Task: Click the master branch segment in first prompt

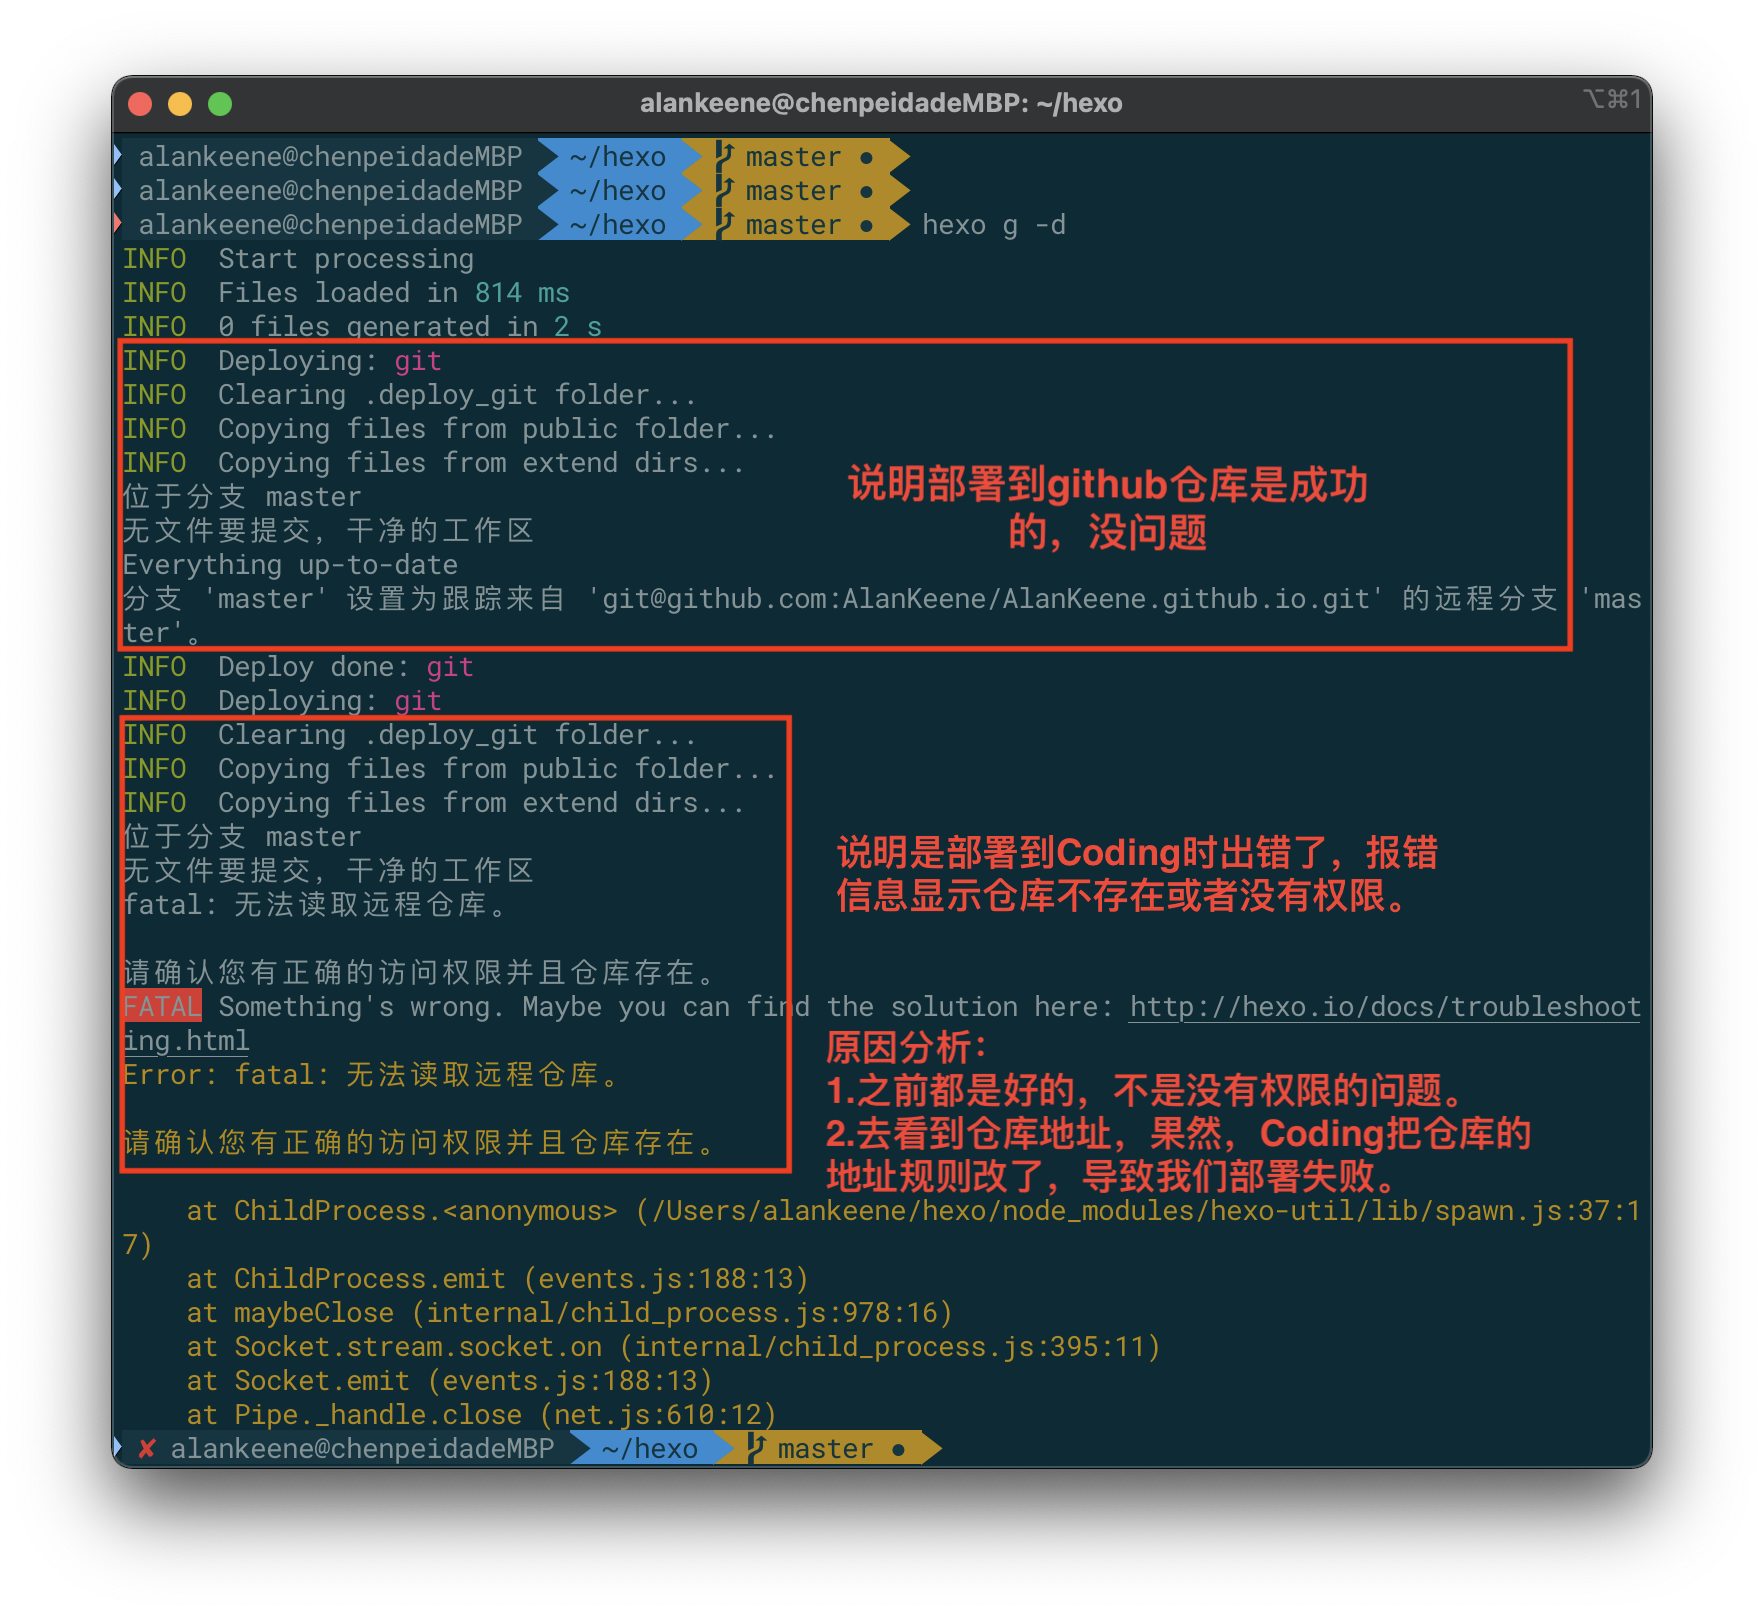Action: (x=795, y=157)
